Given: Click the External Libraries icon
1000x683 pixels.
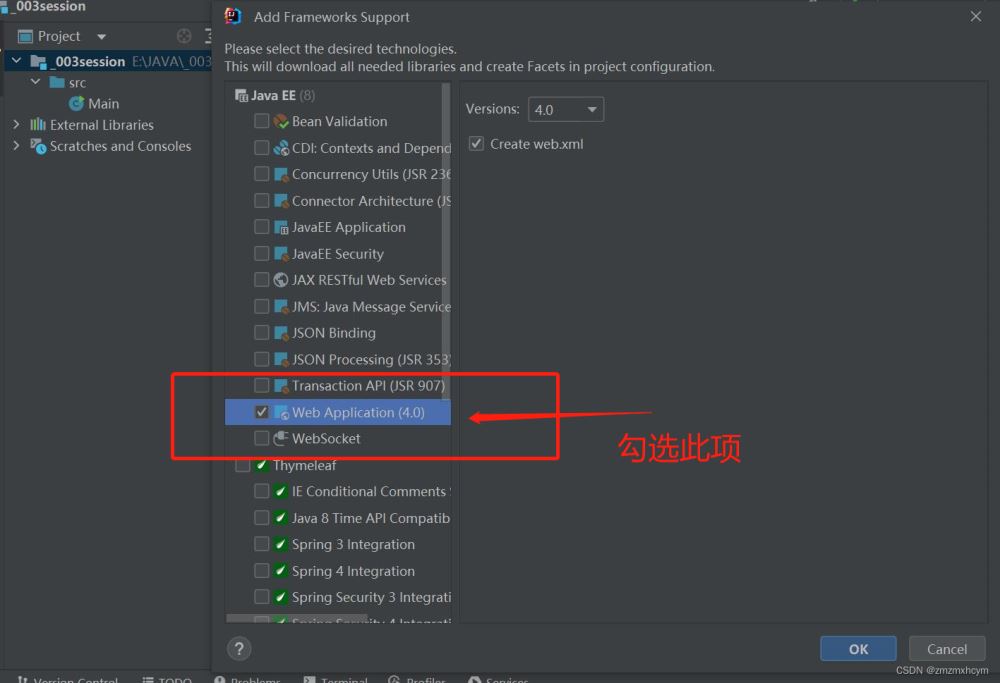Looking at the screenshot, I should [x=38, y=124].
